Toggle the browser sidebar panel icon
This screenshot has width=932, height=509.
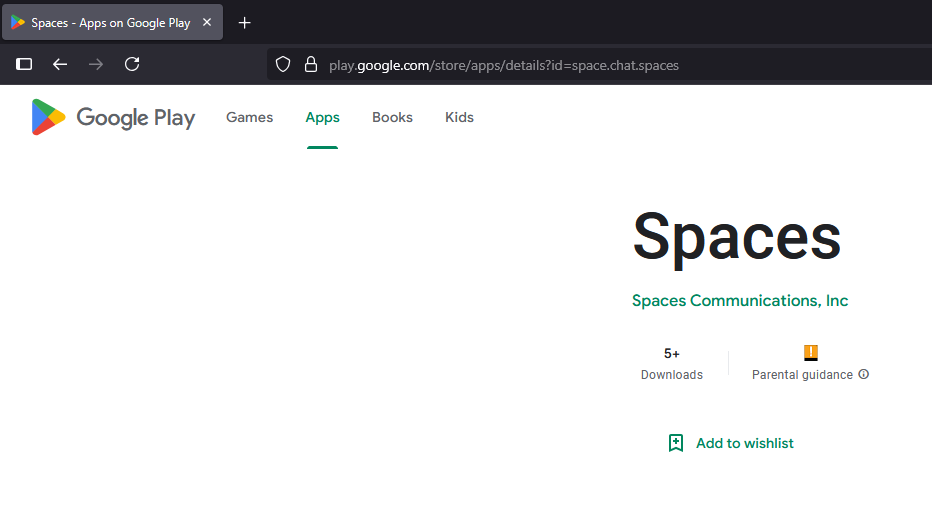25,64
